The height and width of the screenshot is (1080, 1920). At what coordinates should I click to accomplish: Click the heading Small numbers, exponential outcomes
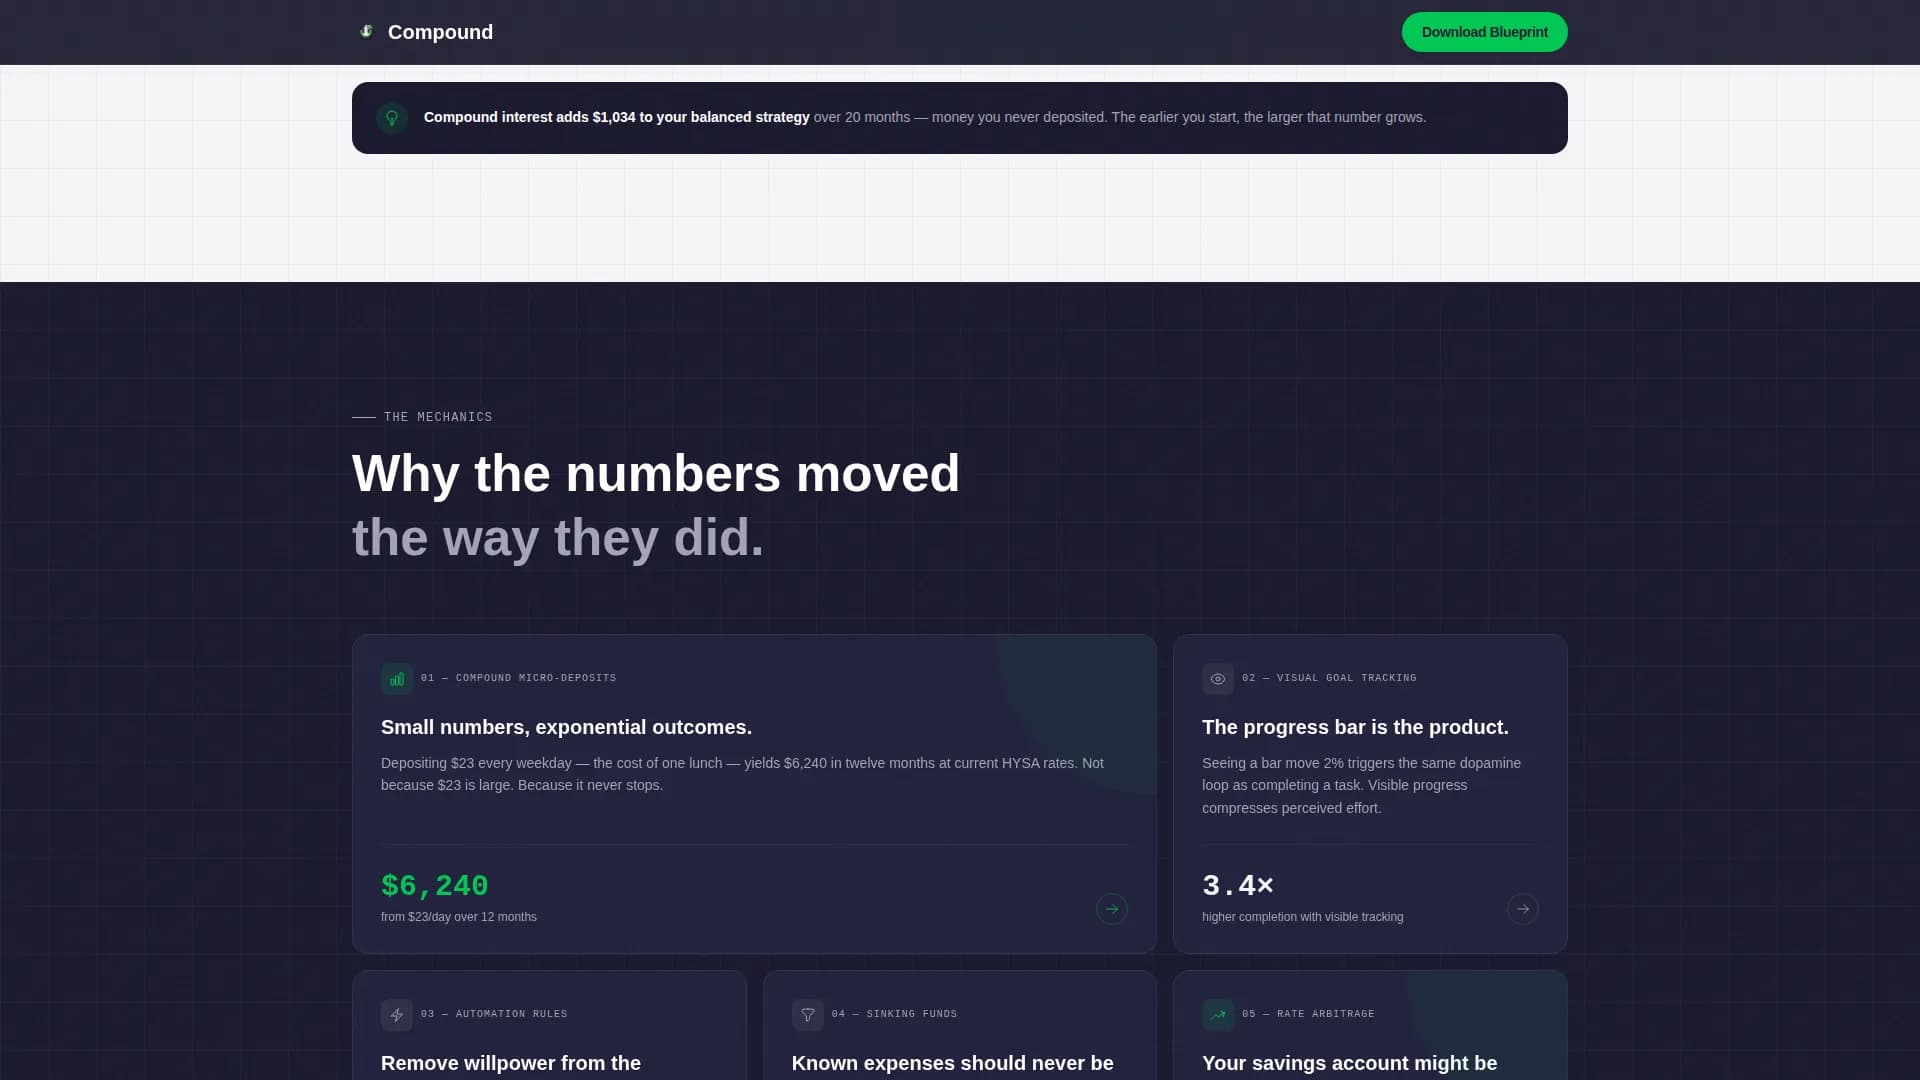[x=566, y=727]
